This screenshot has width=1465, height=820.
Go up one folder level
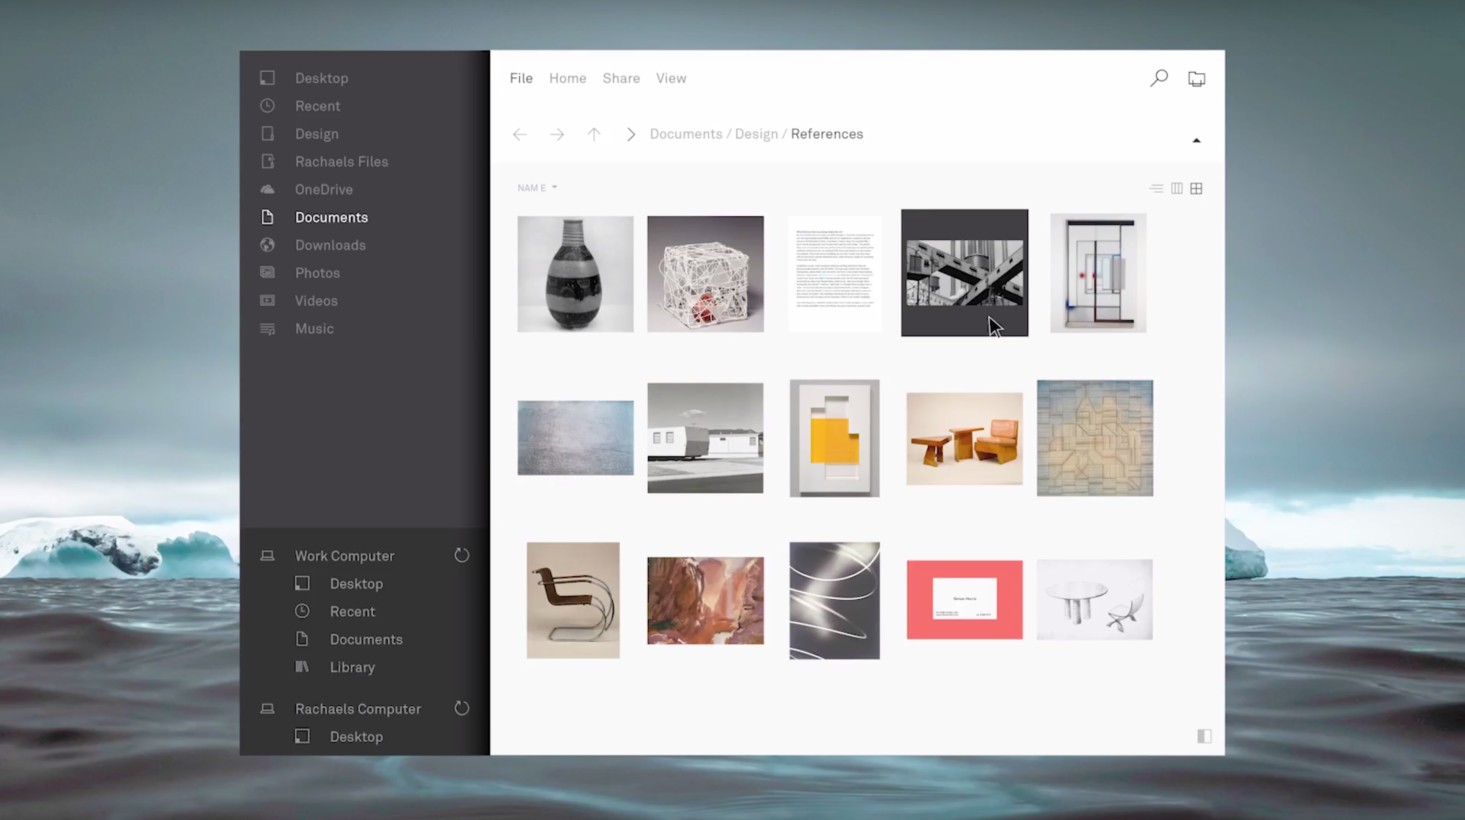(x=593, y=134)
